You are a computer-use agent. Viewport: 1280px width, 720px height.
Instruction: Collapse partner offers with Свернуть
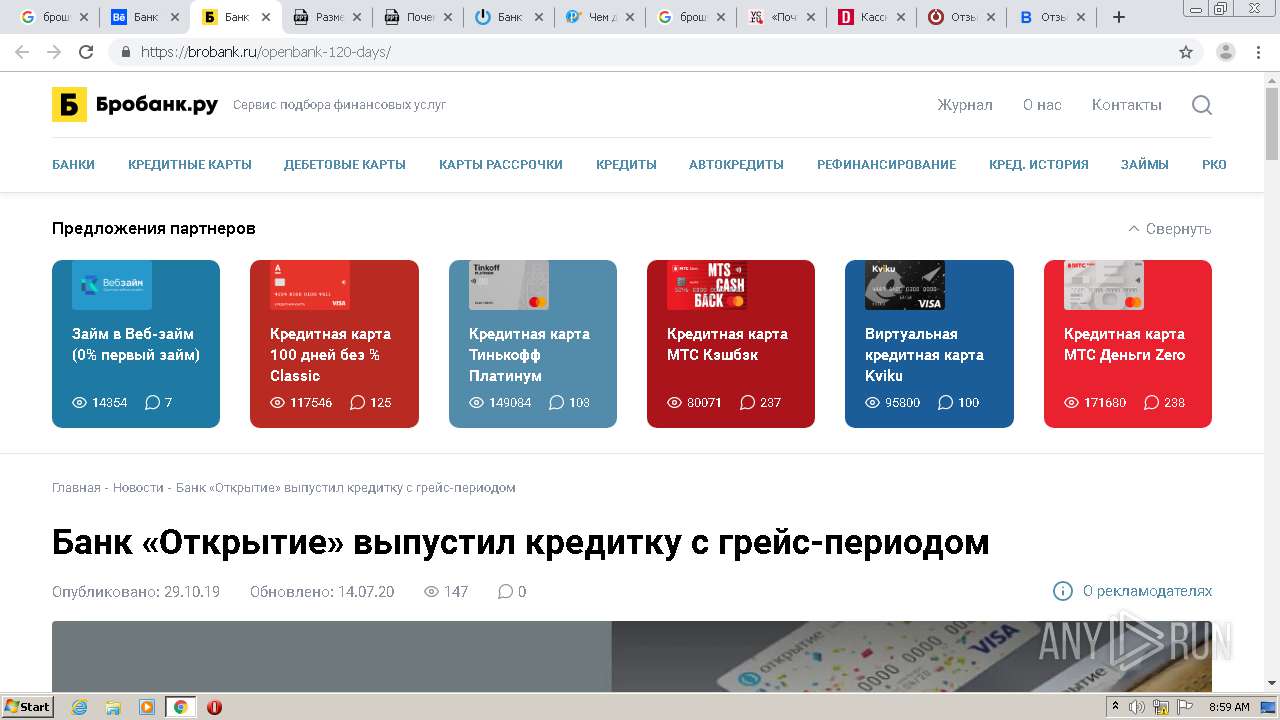click(1169, 228)
